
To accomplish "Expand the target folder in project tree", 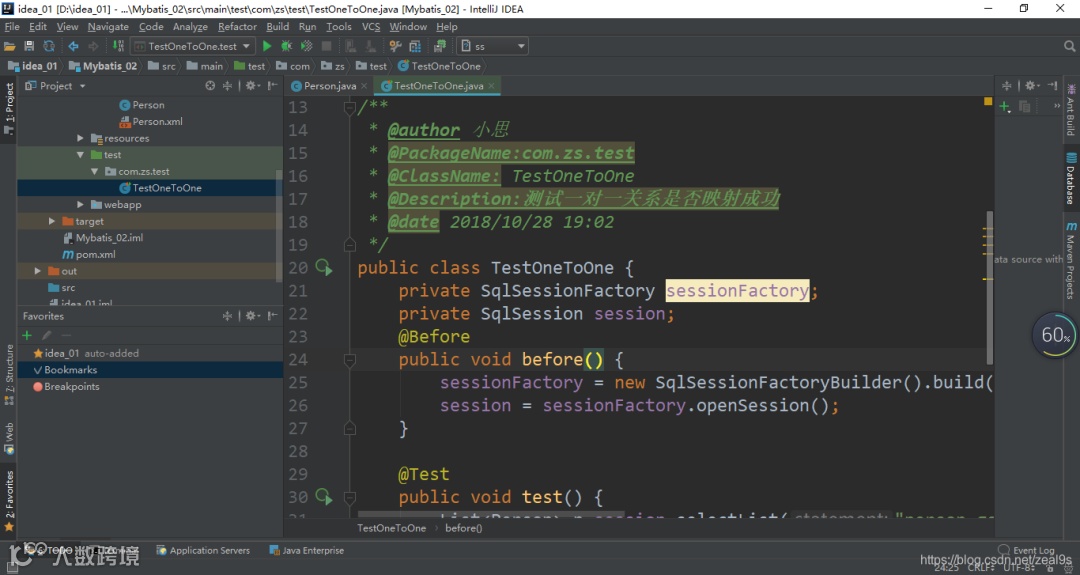I will [52, 221].
